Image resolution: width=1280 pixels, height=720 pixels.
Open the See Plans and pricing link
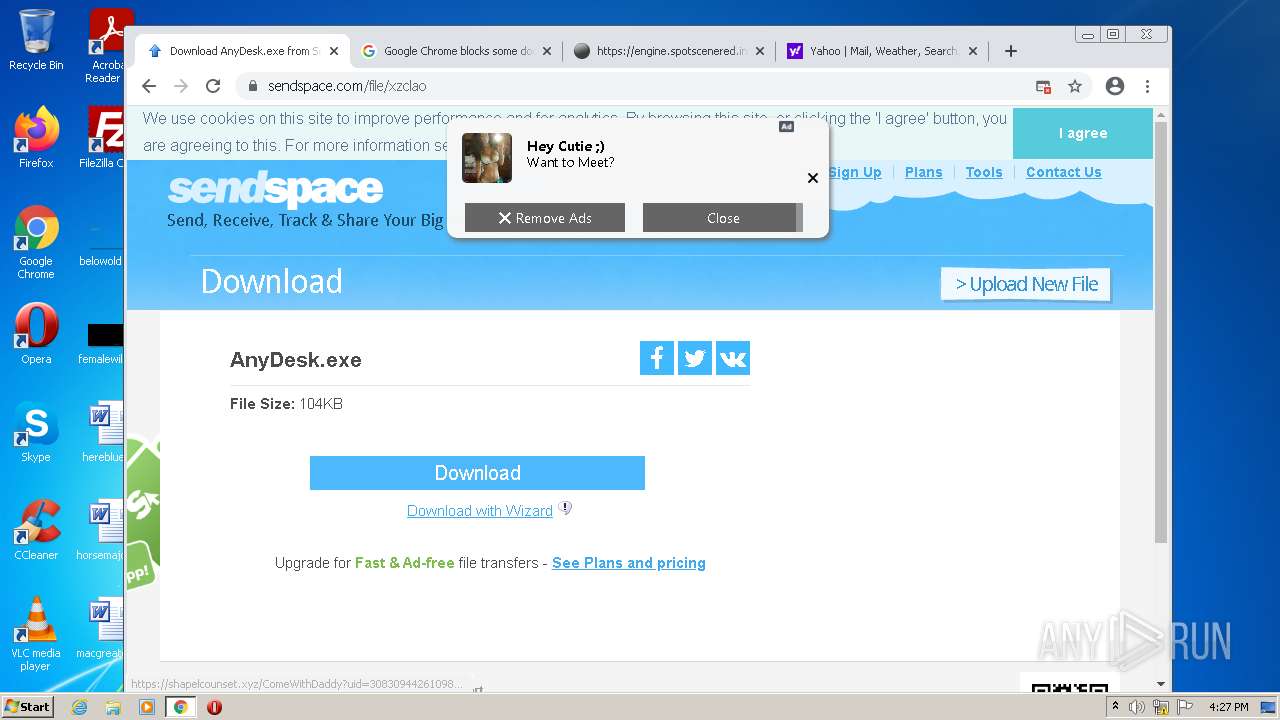pos(629,563)
